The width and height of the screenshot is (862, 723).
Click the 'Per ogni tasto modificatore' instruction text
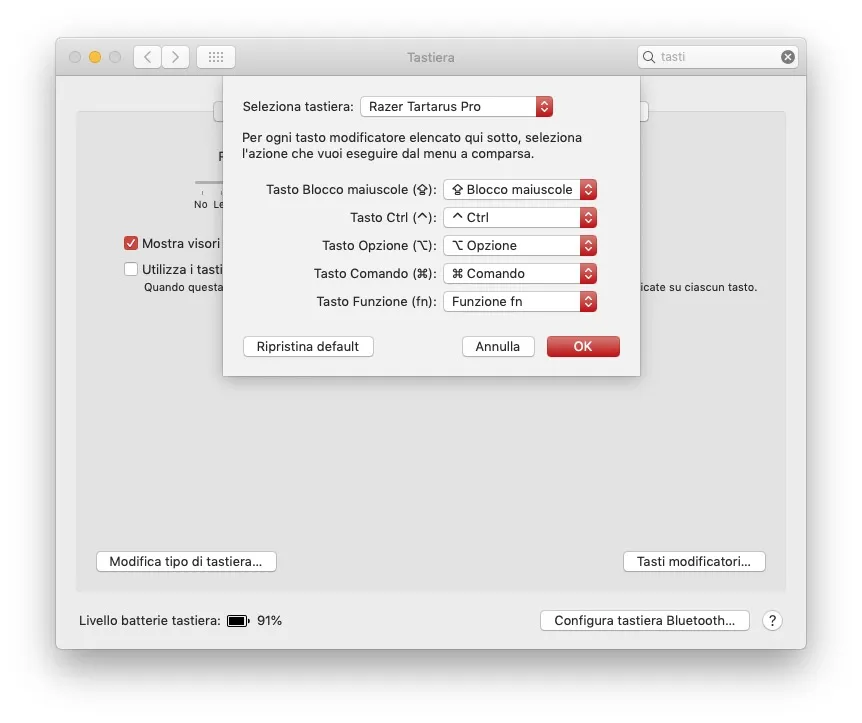click(x=412, y=145)
